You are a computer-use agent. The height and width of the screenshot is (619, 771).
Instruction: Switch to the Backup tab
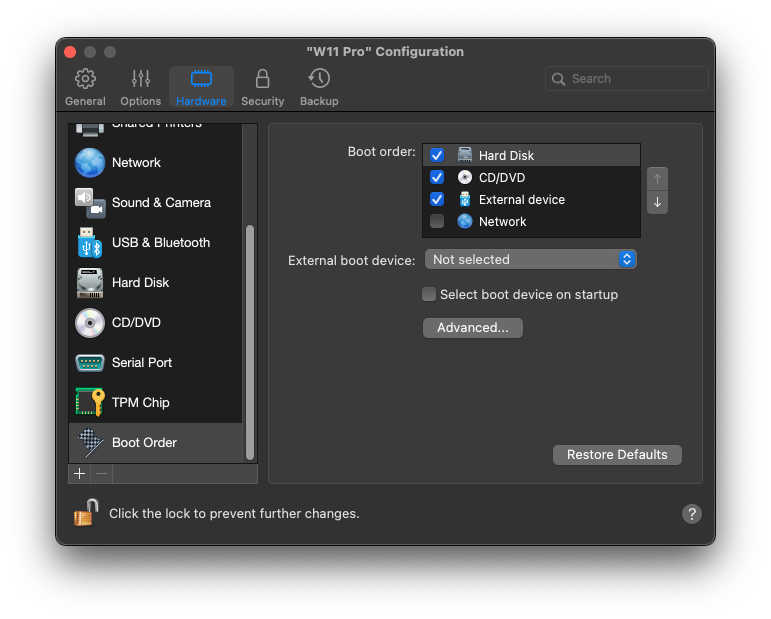click(x=319, y=87)
